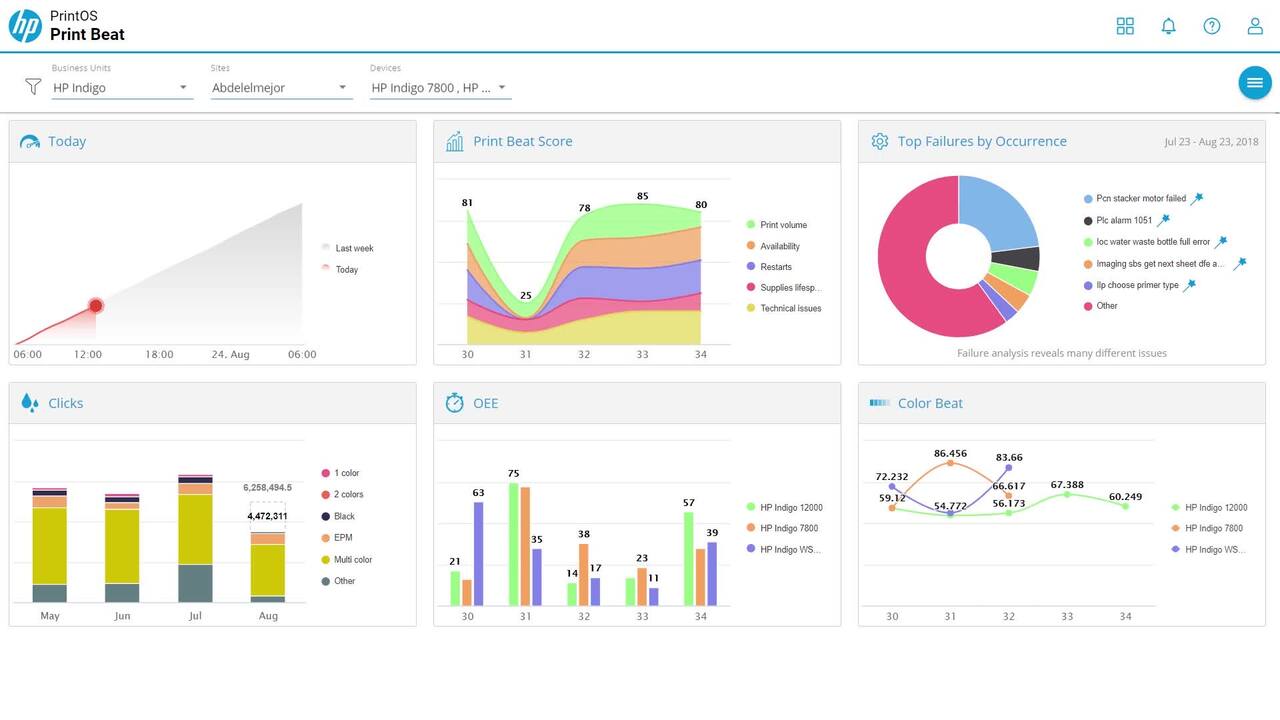
Task: Open the Clicks card title
Action: point(66,403)
